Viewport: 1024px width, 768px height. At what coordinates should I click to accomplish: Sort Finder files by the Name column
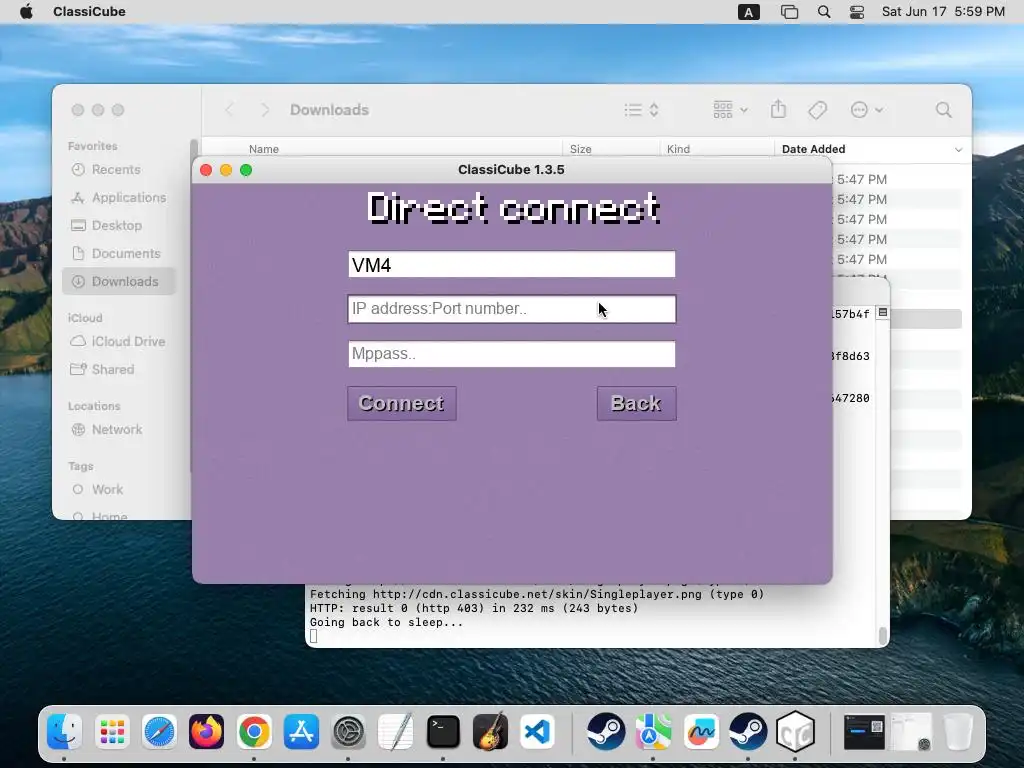coord(264,149)
